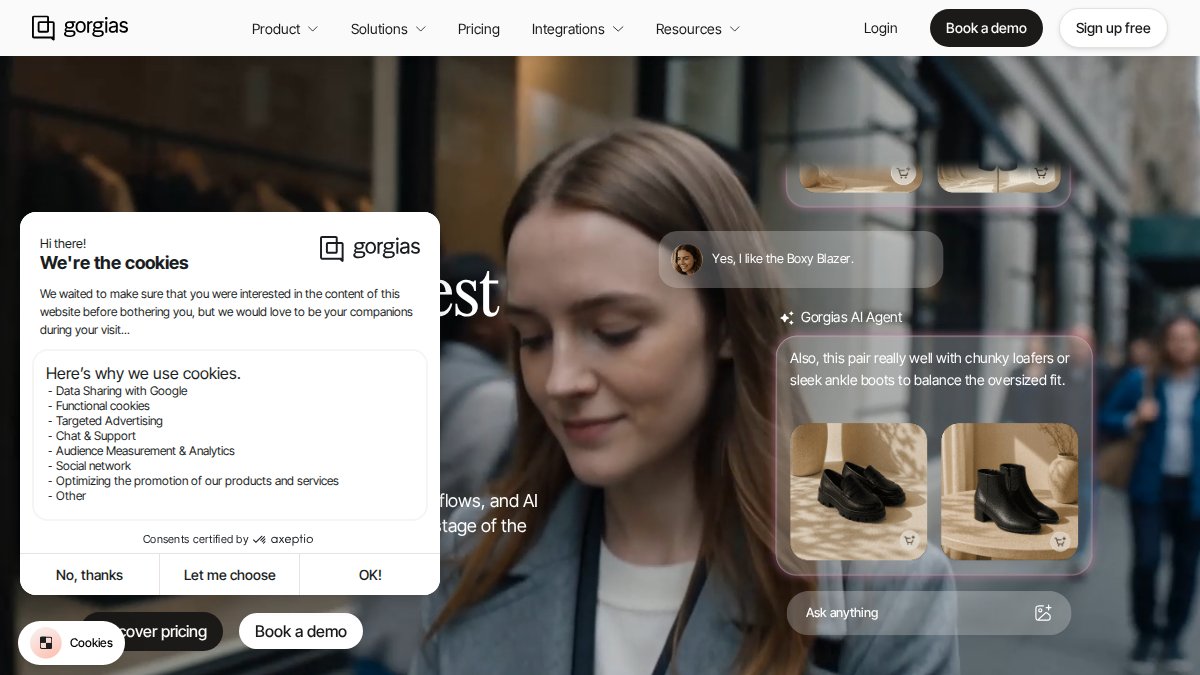Click the Cookies widget round icon
The height and width of the screenshot is (675, 1200).
point(46,643)
